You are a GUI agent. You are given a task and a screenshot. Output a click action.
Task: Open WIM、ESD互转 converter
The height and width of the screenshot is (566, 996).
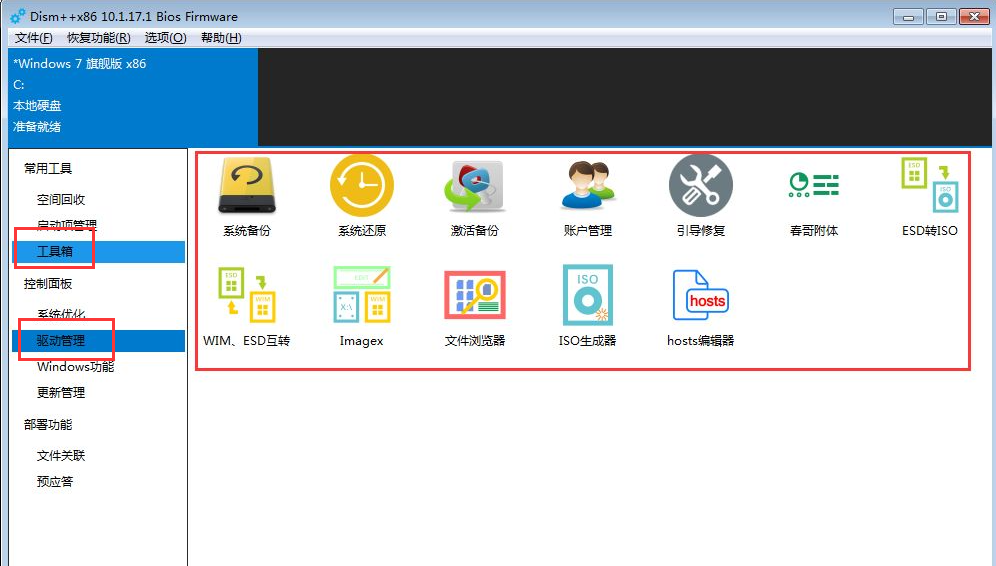(246, 307)
